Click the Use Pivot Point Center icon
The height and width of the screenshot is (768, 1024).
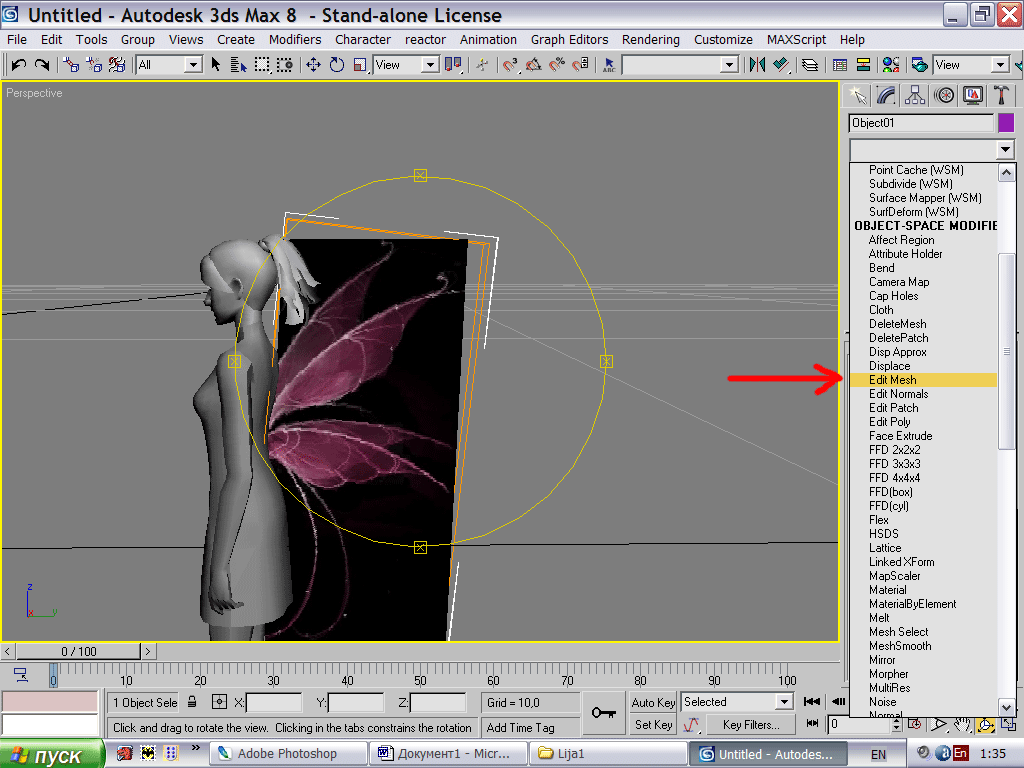click(453, 65)
